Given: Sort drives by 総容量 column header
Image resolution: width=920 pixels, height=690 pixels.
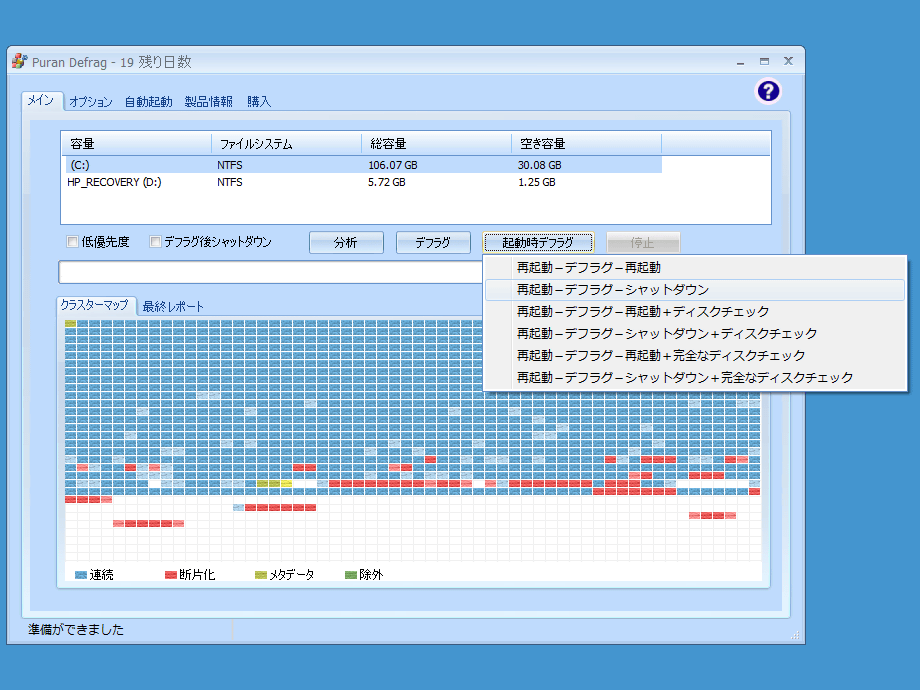Looking at the screenshot, I should coord(437,144).
